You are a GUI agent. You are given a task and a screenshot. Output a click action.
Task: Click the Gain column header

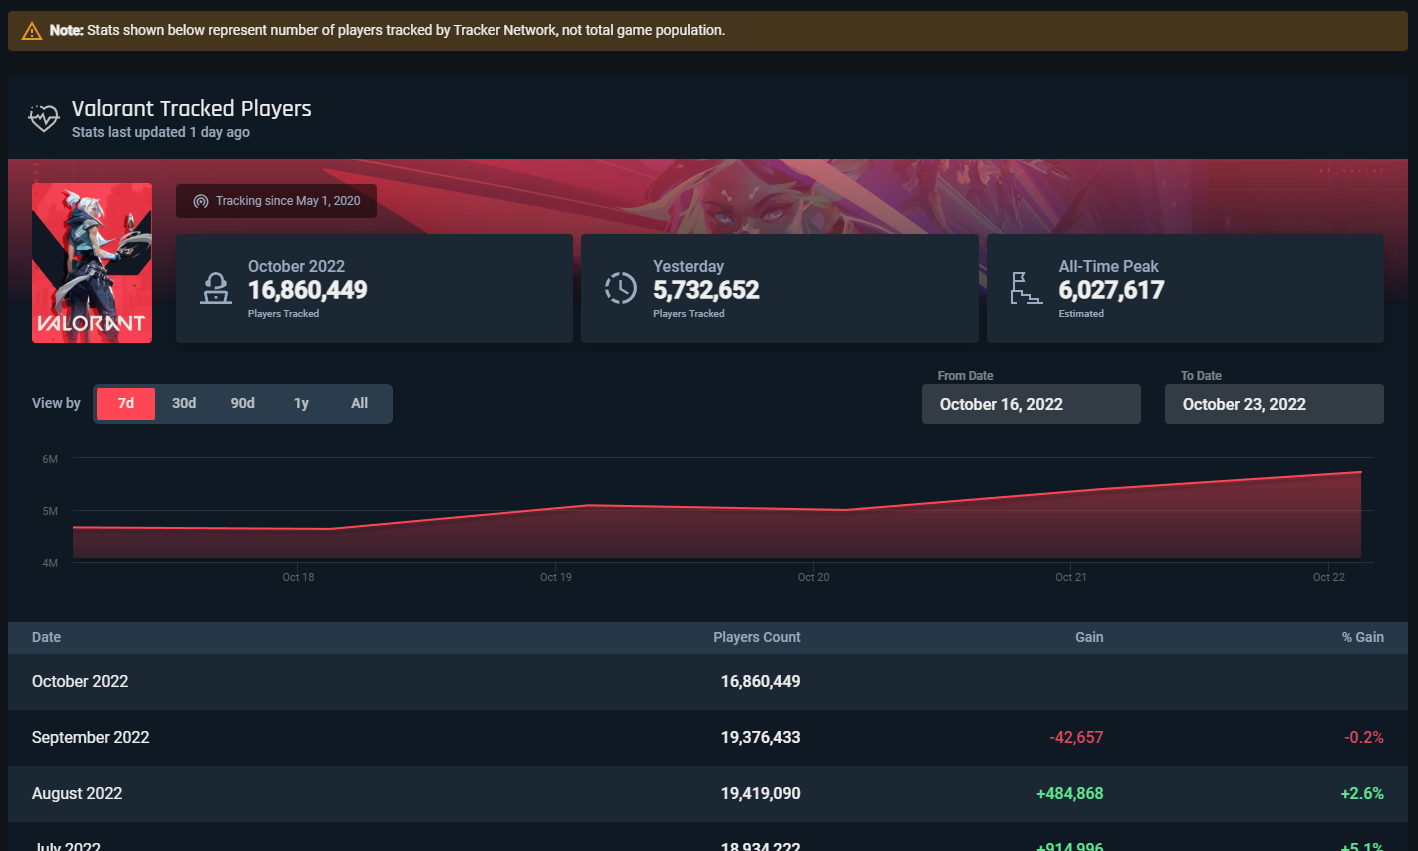1089,637
